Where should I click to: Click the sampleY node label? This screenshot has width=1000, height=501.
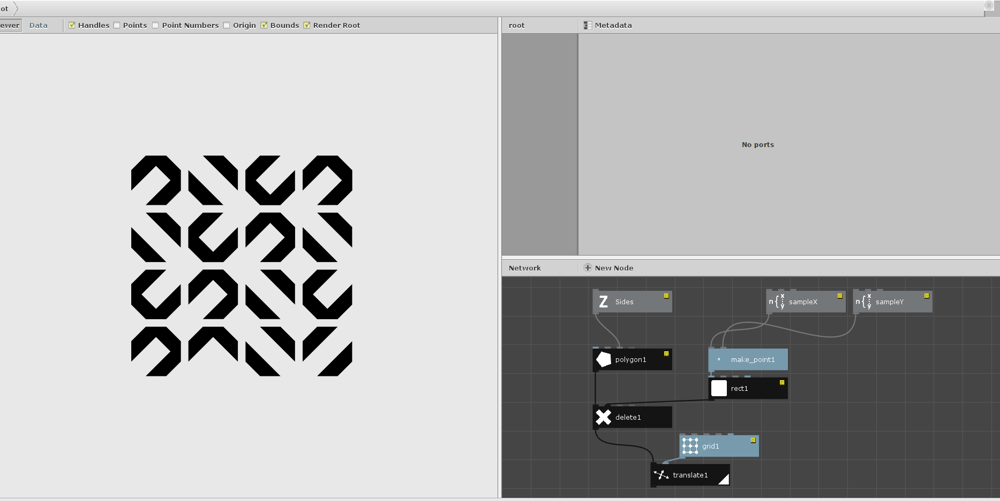coord(890,302)
